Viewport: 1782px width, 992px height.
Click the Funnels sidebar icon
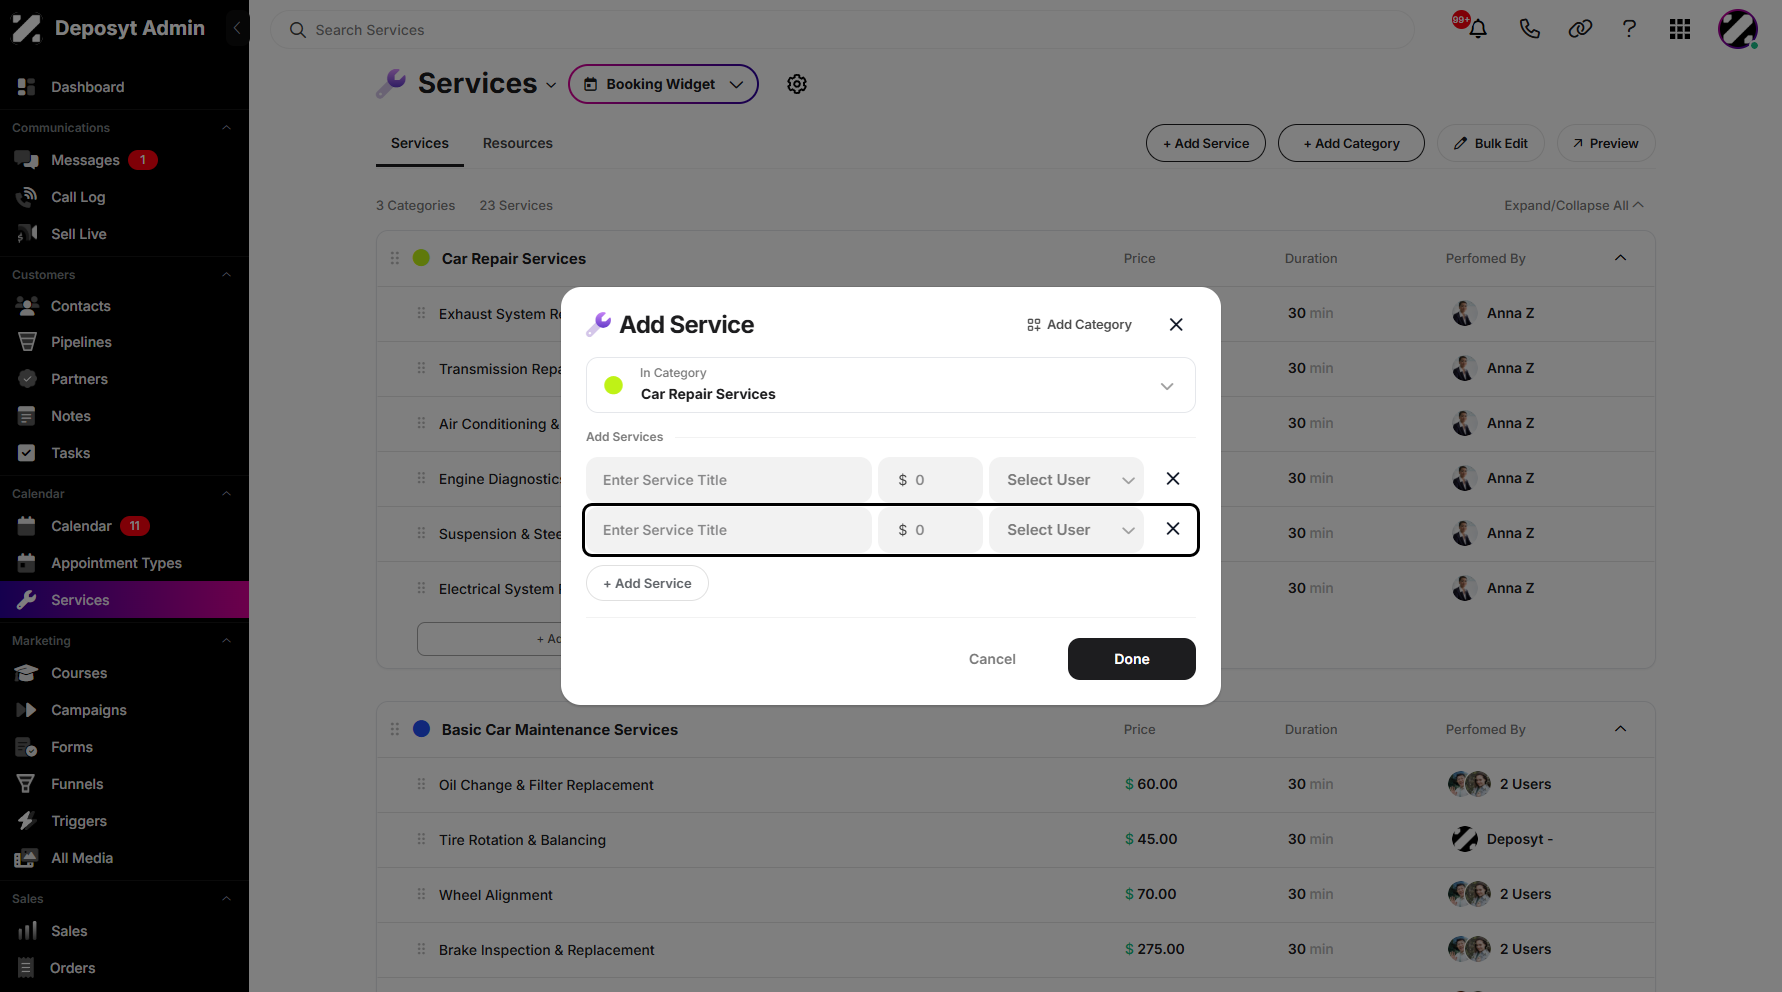tap(27, 784)
